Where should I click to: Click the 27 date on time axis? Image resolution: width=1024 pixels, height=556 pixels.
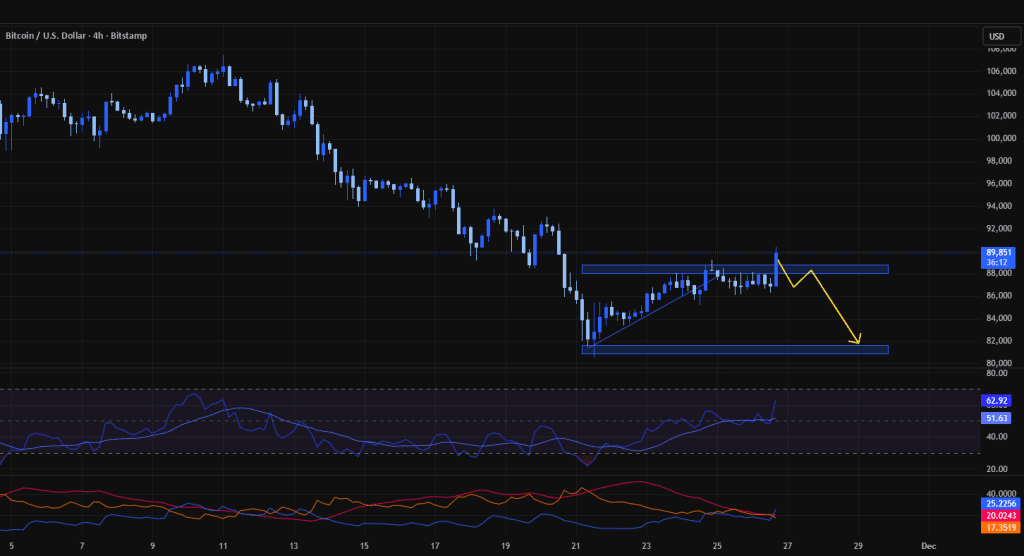coord(788,546)
